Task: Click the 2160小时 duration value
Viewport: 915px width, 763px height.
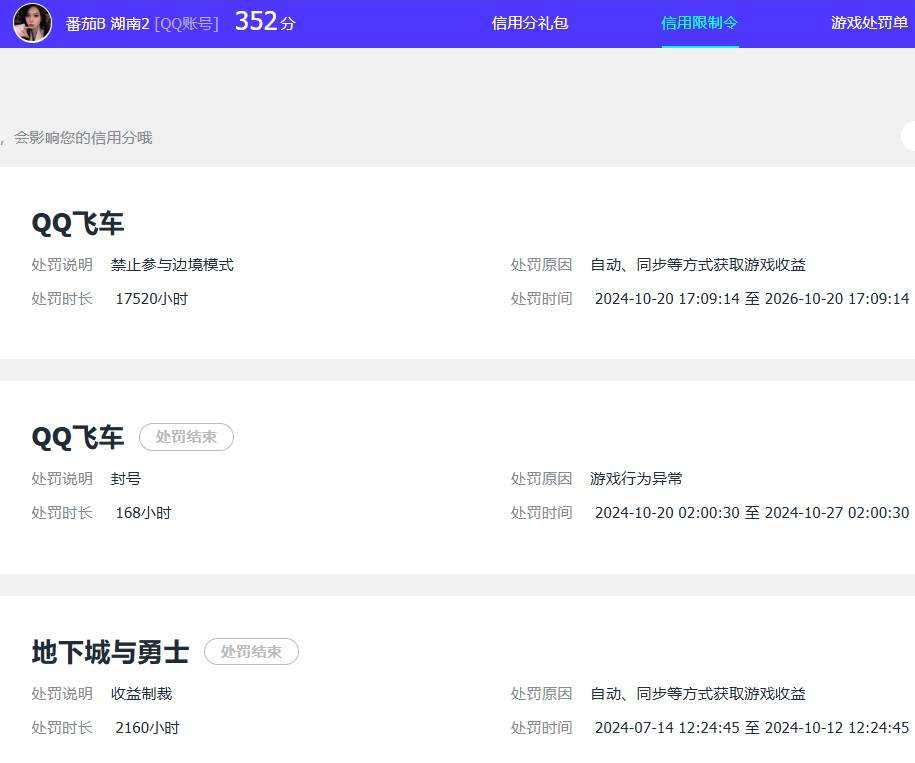Action: point(148,728)
